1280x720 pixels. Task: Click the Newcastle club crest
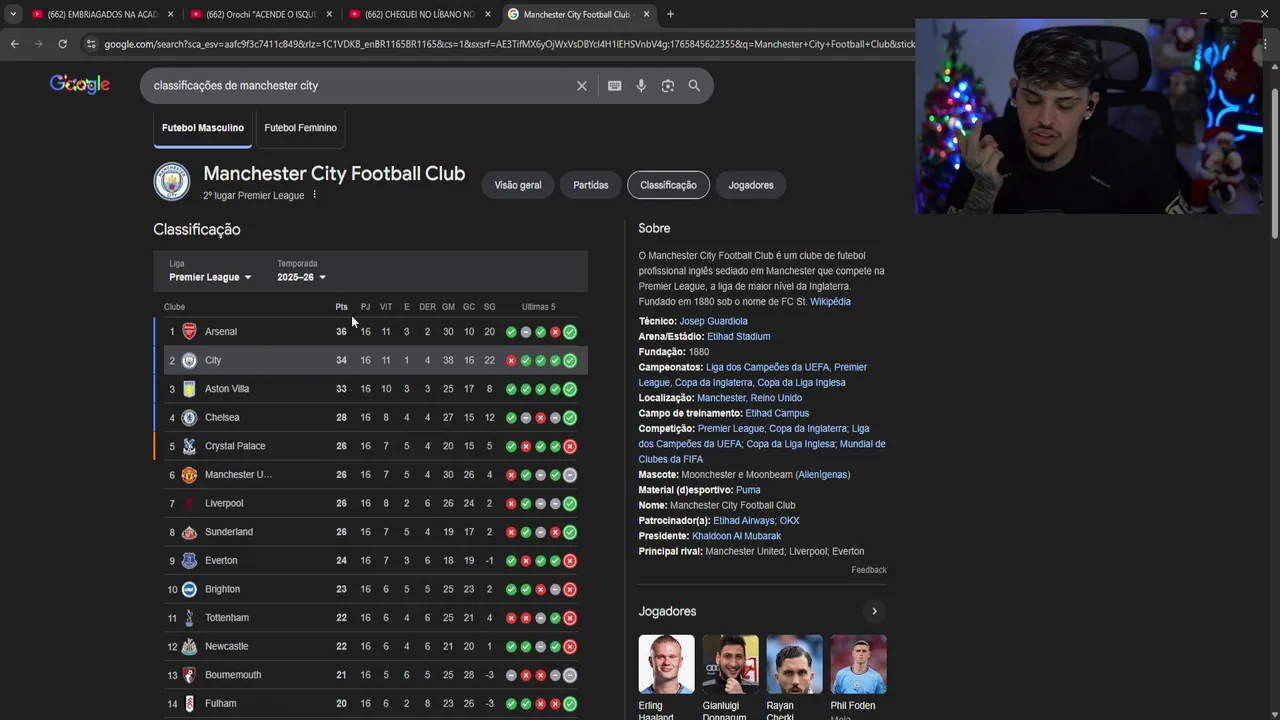click(189, 647)
